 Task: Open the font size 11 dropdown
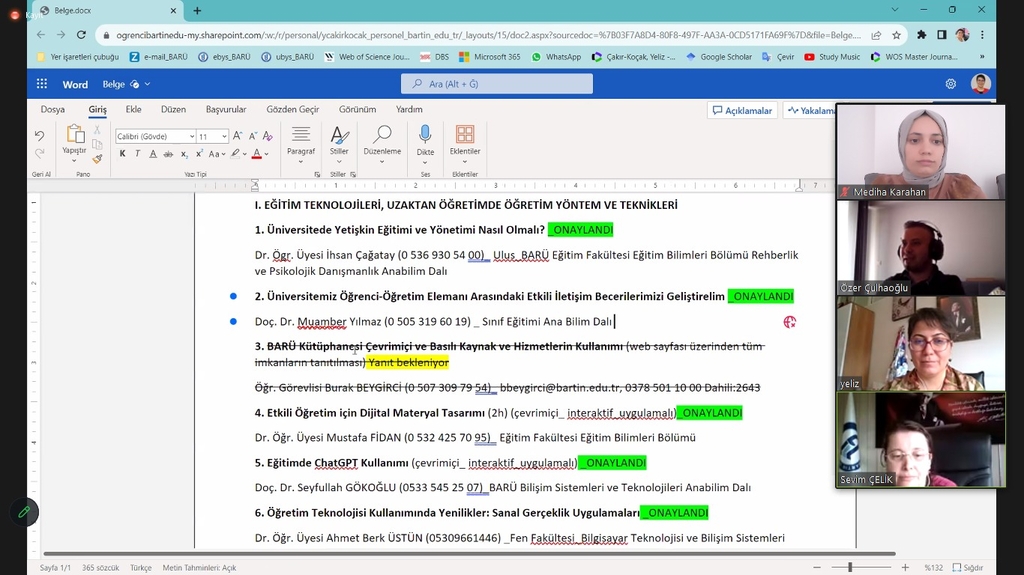(212, 136)
